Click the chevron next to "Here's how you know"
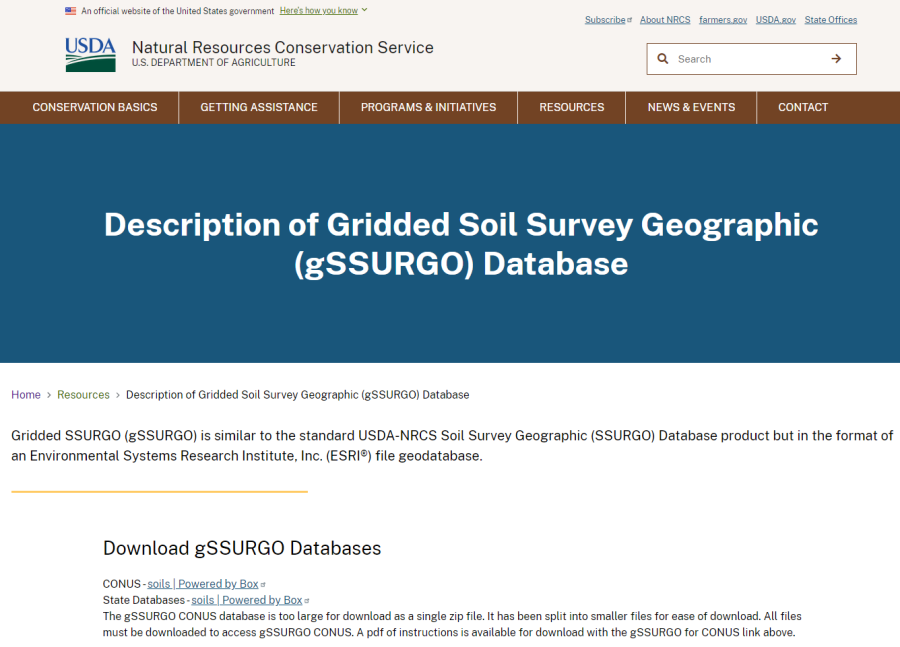The image size is (900, 647). point(365,10)
